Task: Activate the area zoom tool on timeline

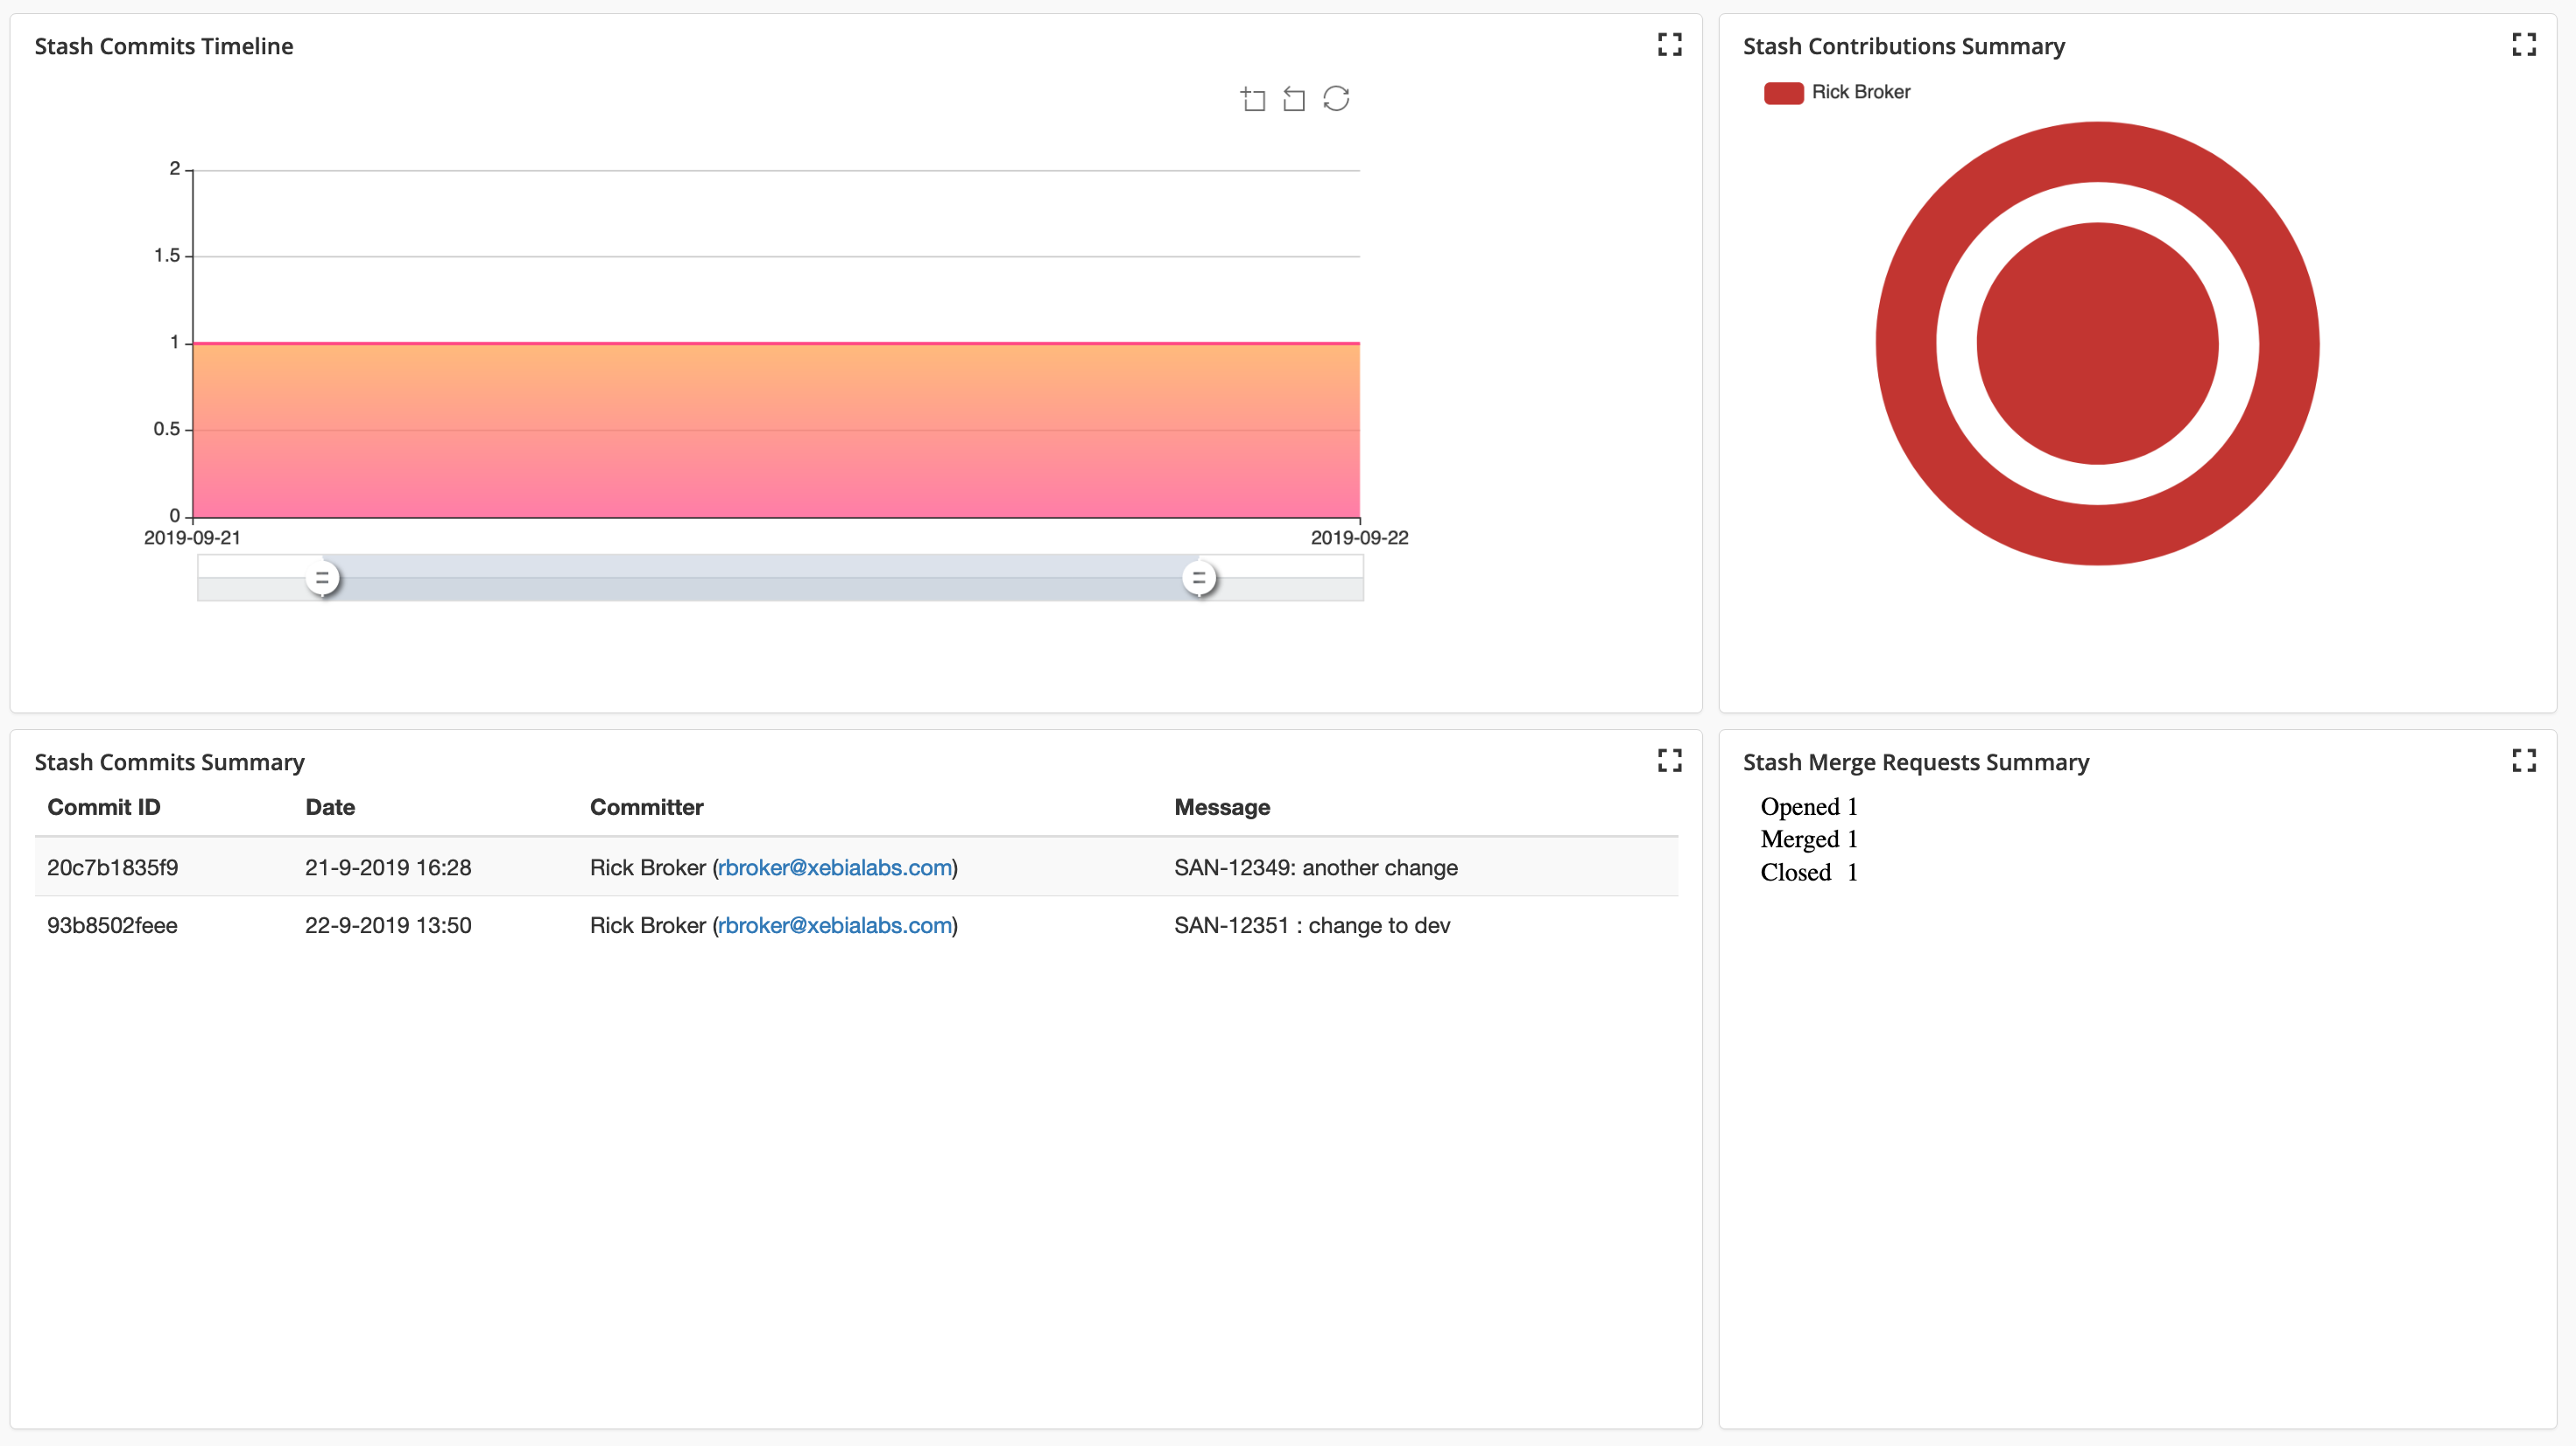Action: 1253,98
